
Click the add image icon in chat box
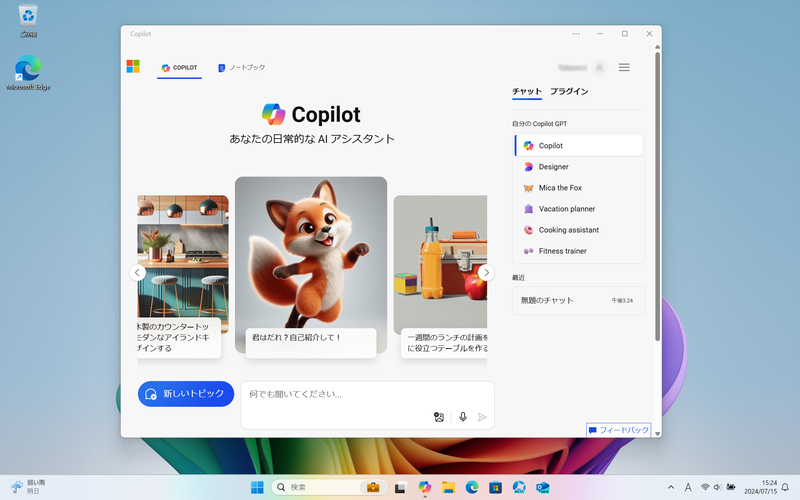[439, 417]
